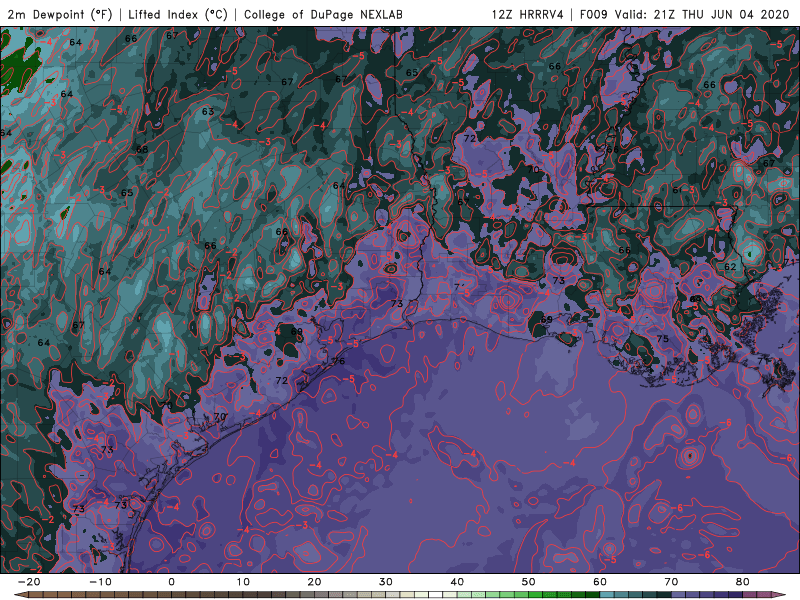Viewport: 800px width, 600px height.
Task: Click the right arrow end of the colorbar
Action: 778,595
